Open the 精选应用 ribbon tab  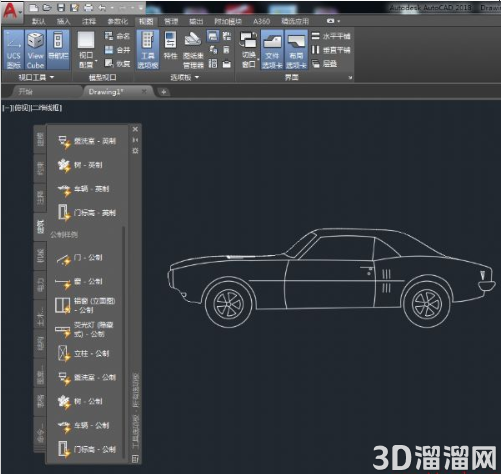pyautogui.click(x=295, y=22)
